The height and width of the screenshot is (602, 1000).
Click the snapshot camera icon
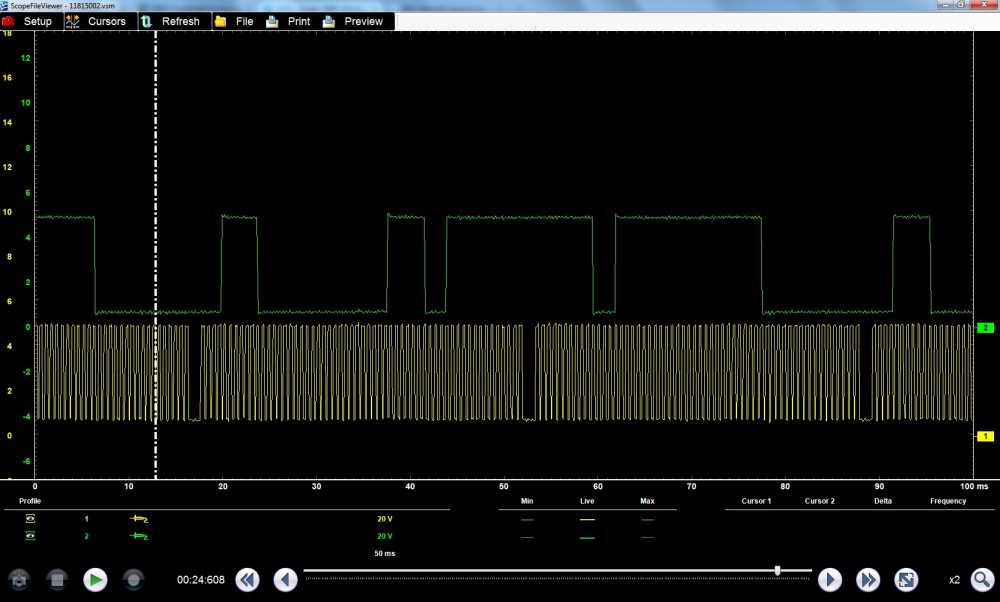tap(19, 579)
